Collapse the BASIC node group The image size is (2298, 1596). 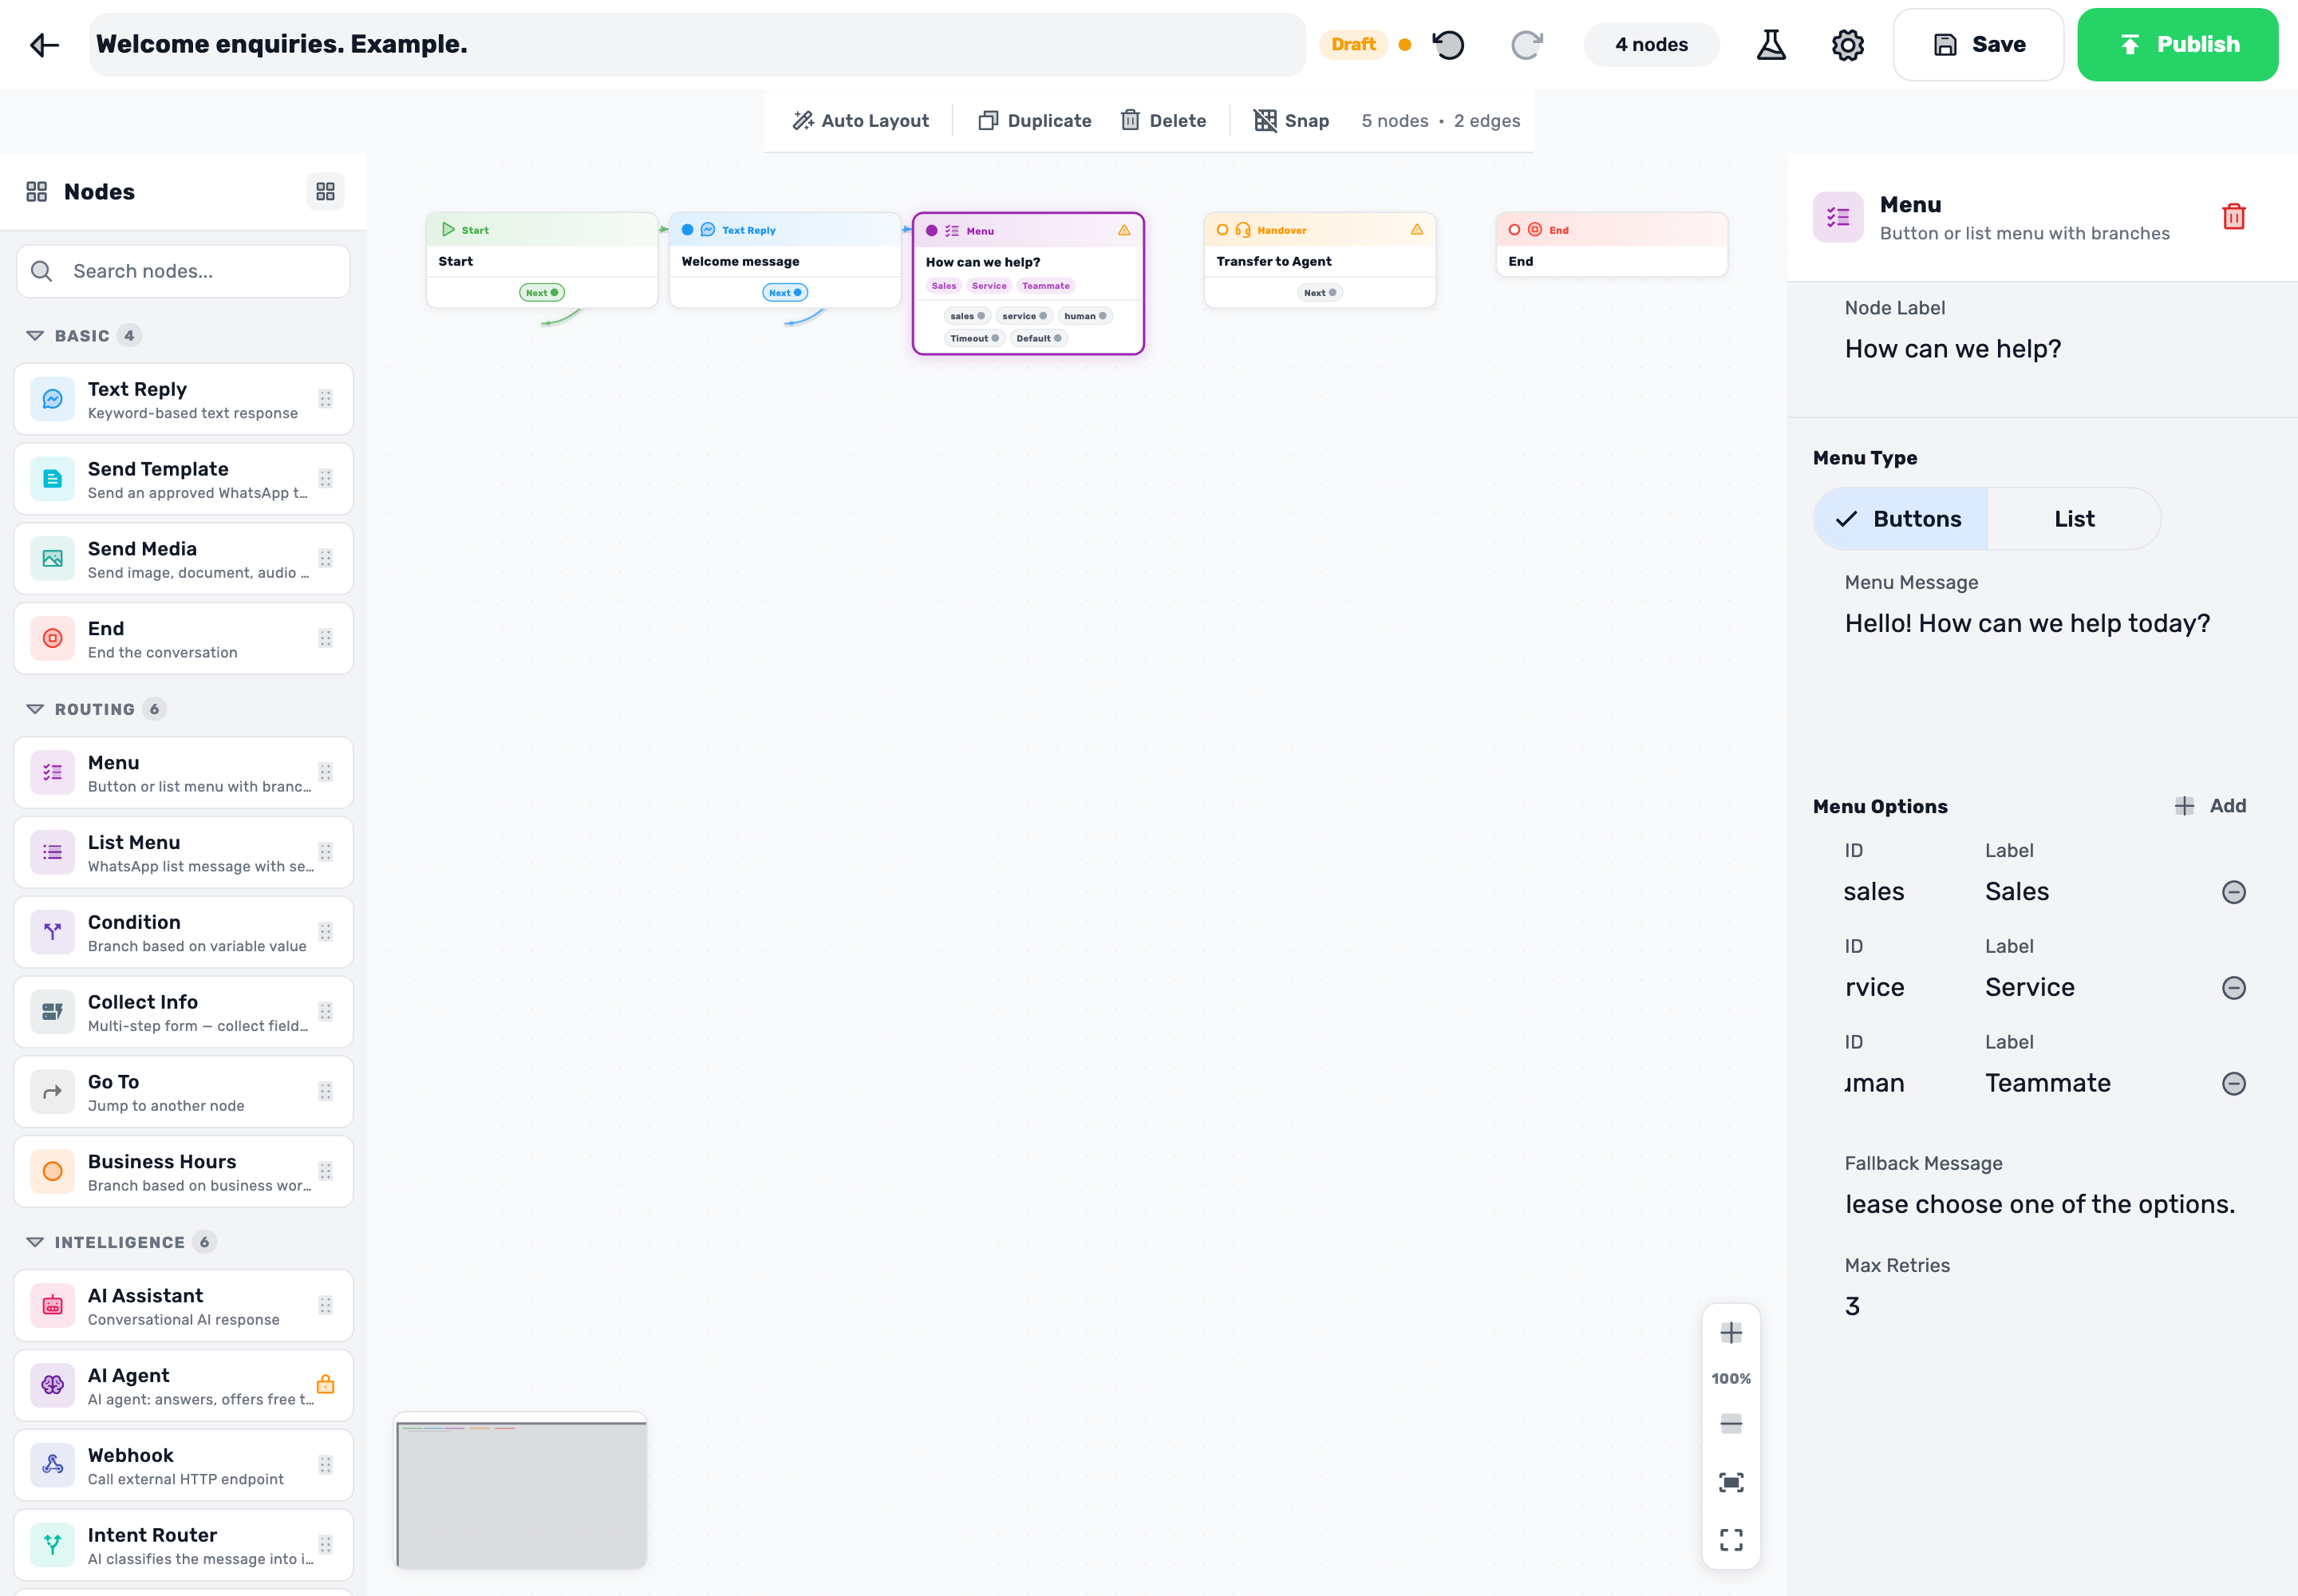click(x=35, y=335)
